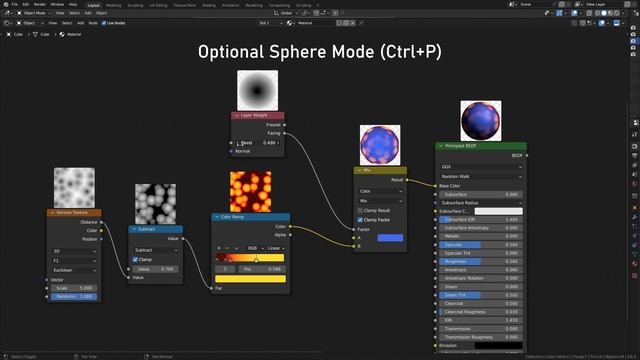Click the Subsurface Color white swatch
The image size is (640, 360).
[498, 211]
